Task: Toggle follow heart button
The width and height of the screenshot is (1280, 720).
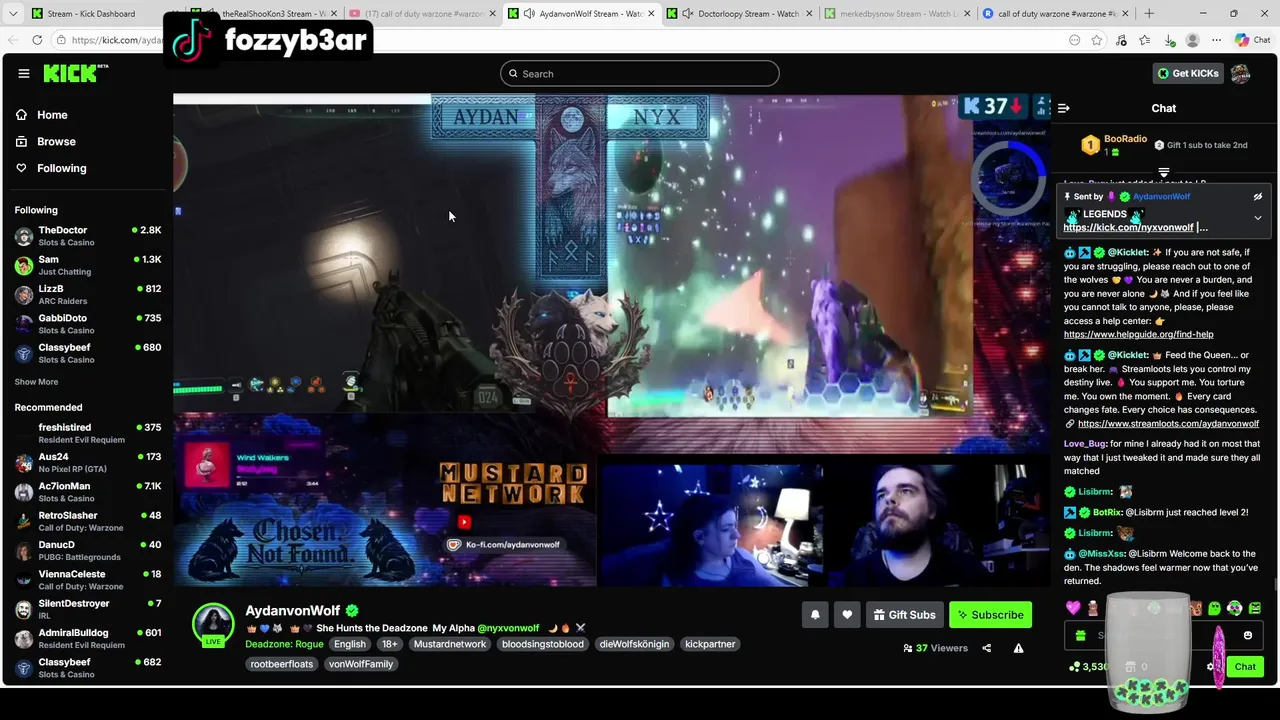Action: pyautogui.click(x=847, y=615)
